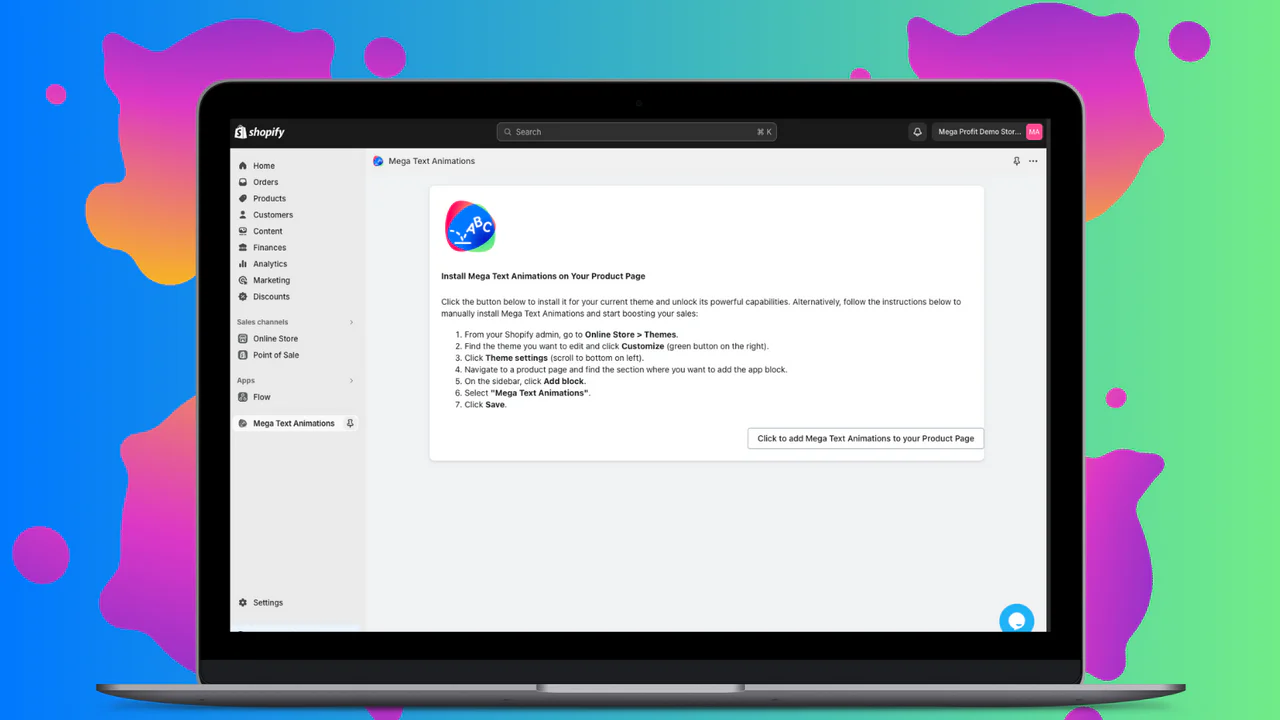Click the Mega Text Animations ABC logo
Viewport: 1280px width, 720px height.
pyautogui.click(x=470, y=226)
